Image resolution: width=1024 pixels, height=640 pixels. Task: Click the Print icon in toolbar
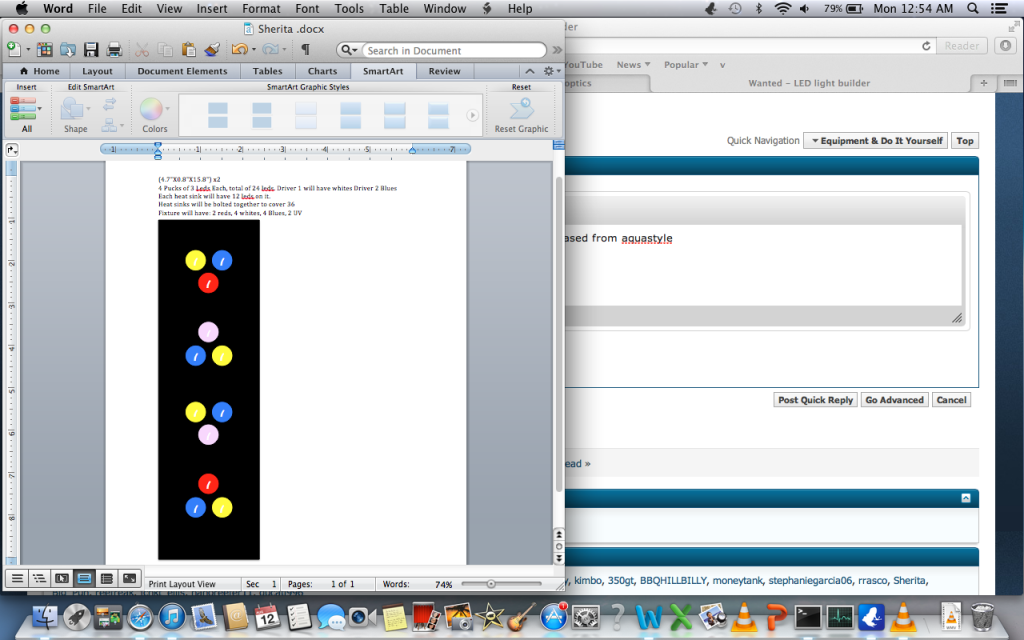pos(114,49)
